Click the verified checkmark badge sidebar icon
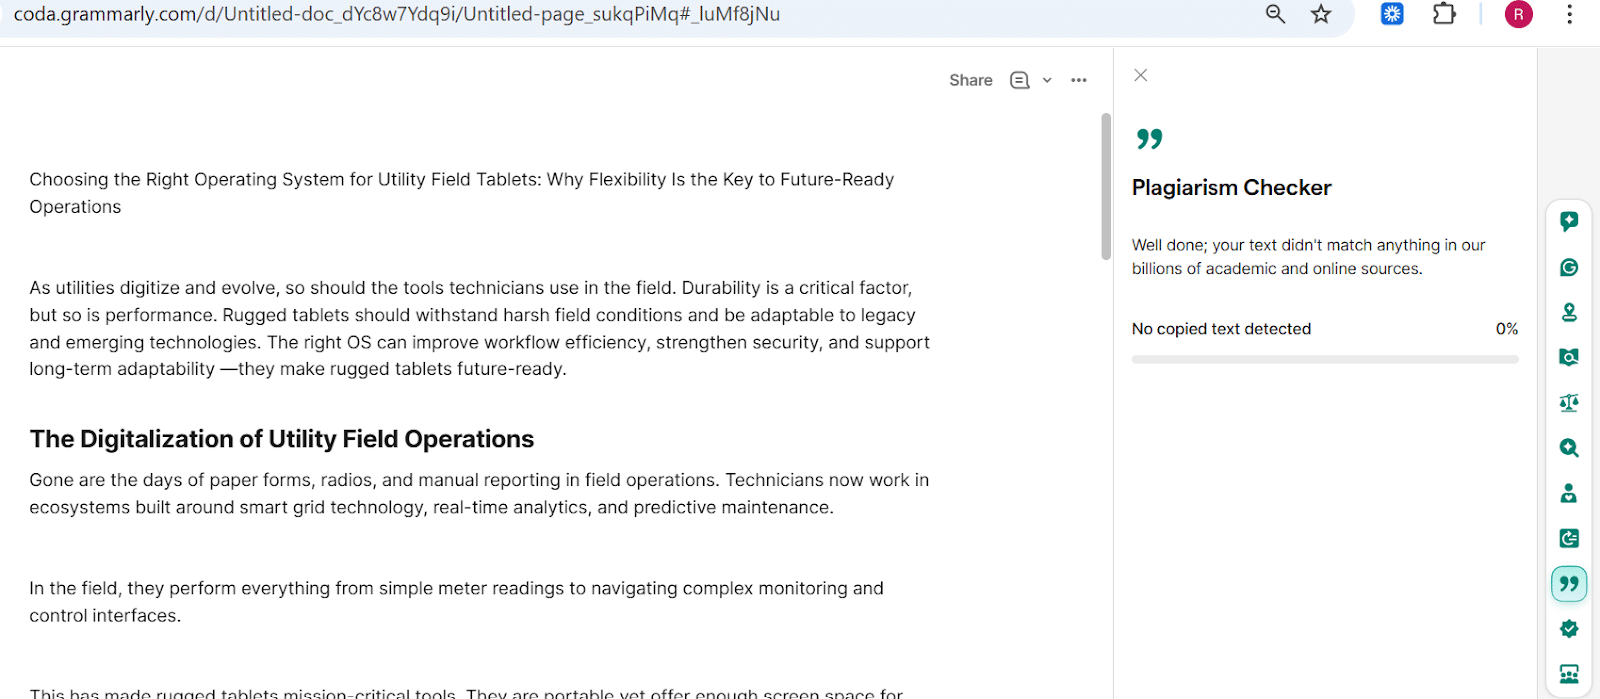This screenshot has width=1600, height=699. click(x=1569, y=629)
